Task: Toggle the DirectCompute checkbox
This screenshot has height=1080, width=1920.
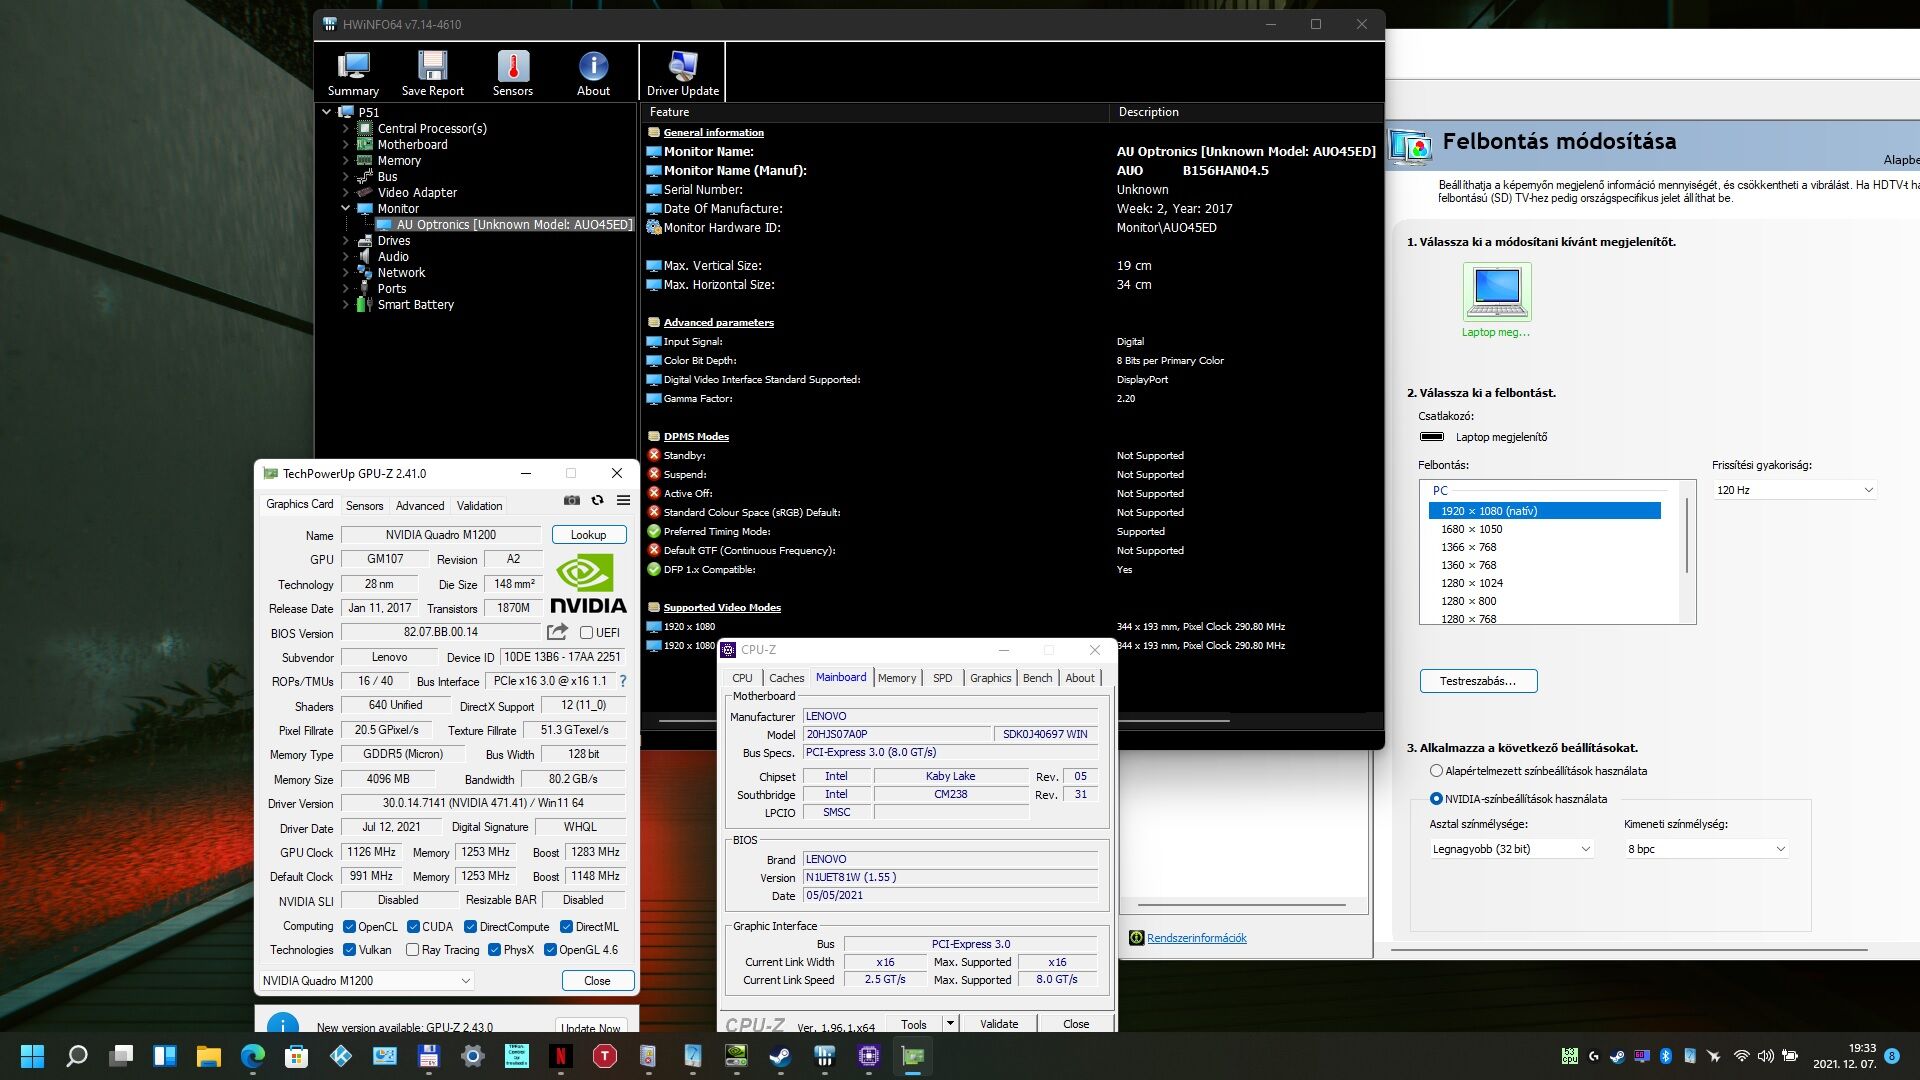Action: (x=470, y=927)
